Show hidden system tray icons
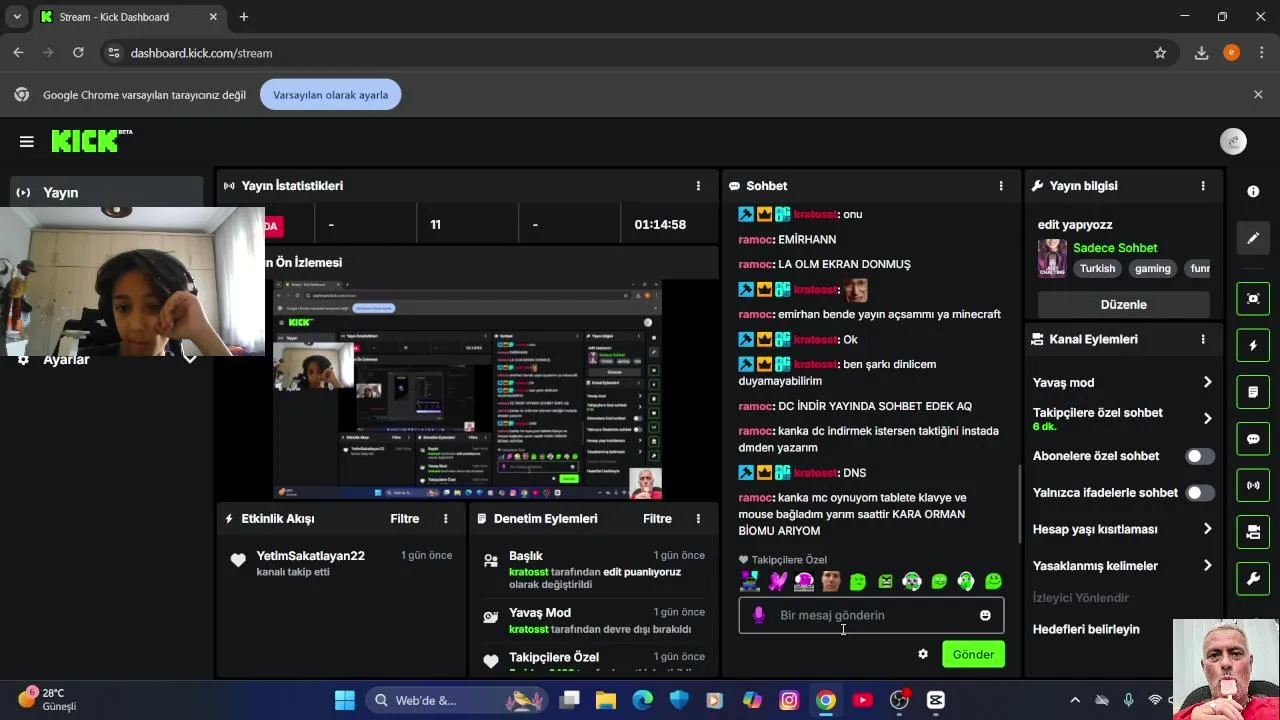 [x=1075, y=700]
